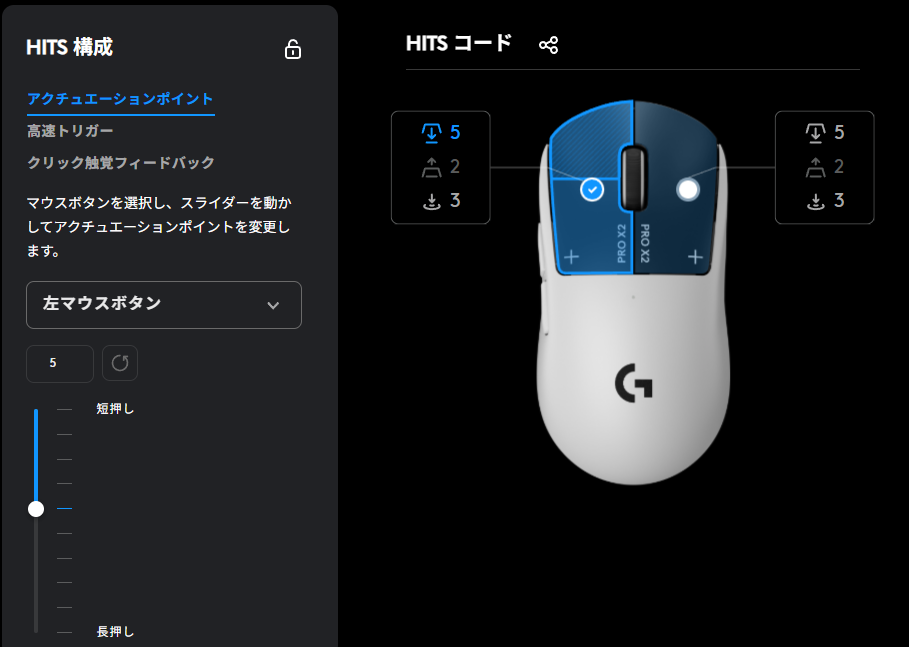Screen dimensions: 909x647
Task: Select the left-panel actuation point icon showing 5
Action: 431,133
